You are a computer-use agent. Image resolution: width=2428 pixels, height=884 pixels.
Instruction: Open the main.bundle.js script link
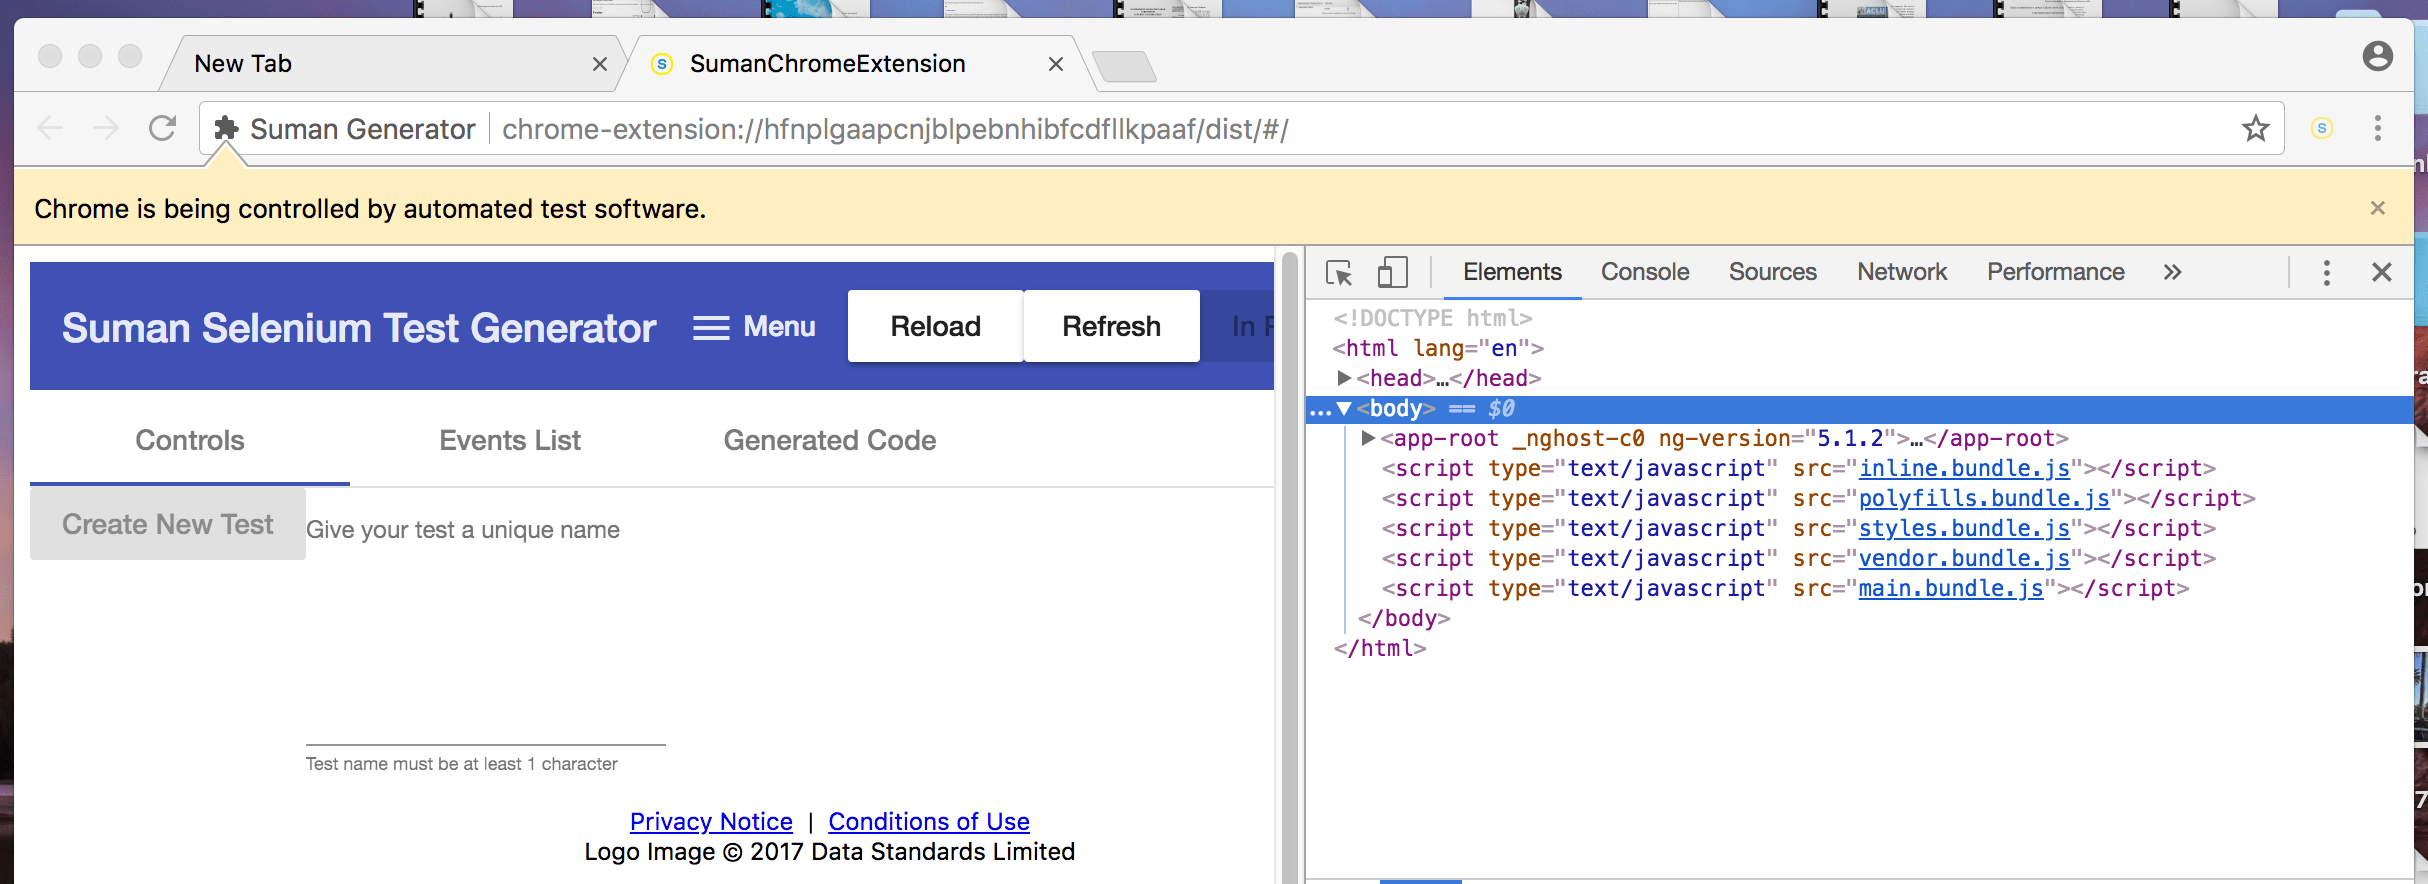[x=1951, y=588]
